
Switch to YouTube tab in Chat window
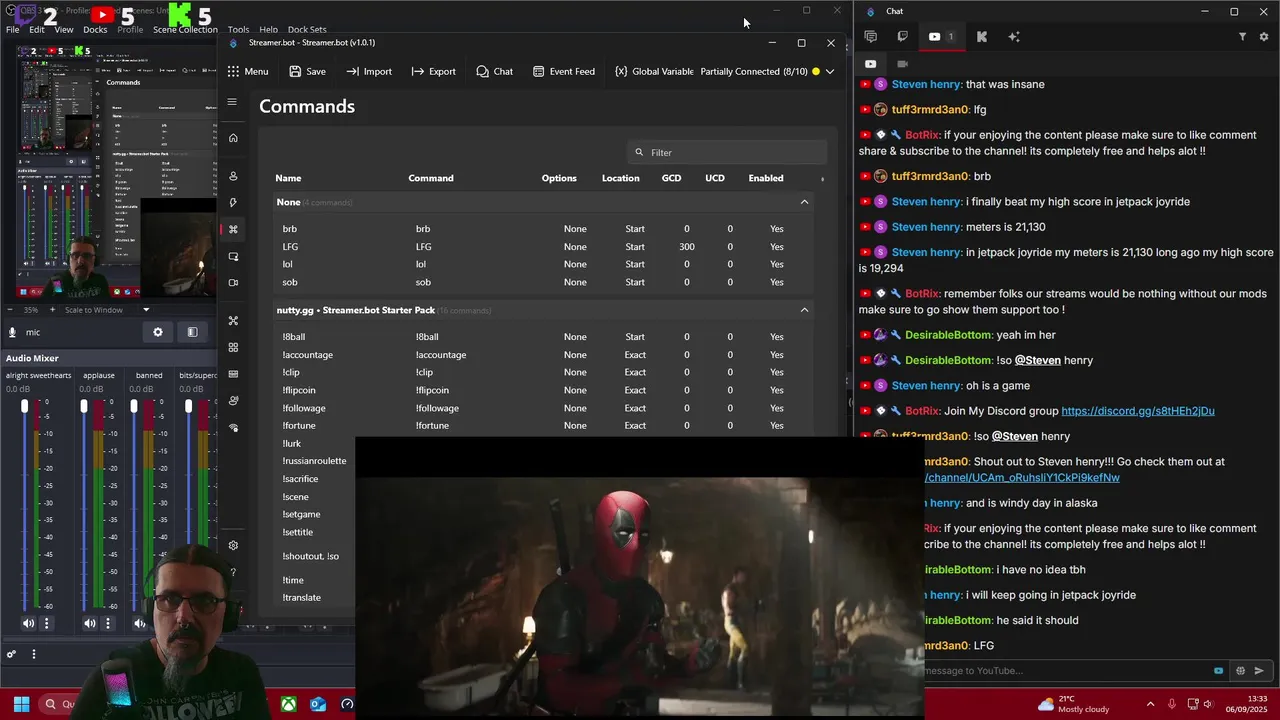click(x=940, y=37)
